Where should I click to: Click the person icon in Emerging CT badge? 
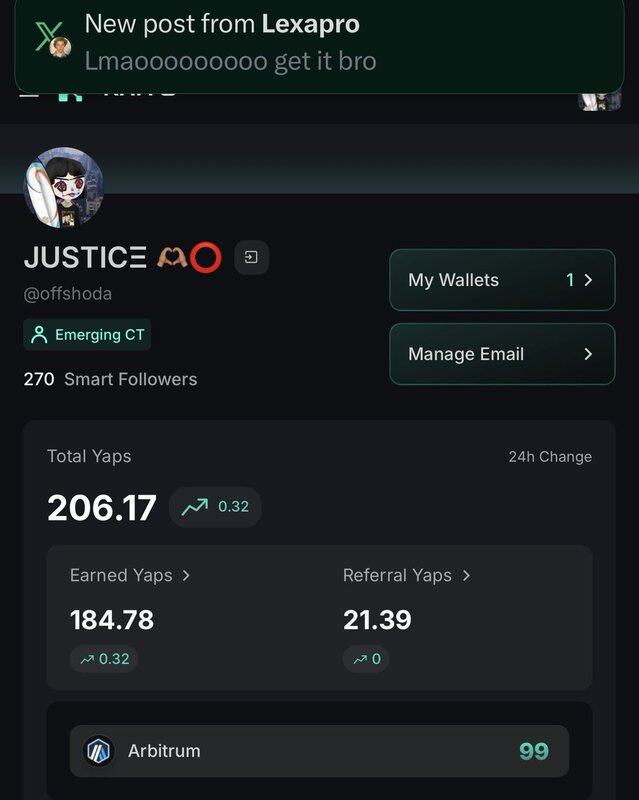[x=40, y=335]
